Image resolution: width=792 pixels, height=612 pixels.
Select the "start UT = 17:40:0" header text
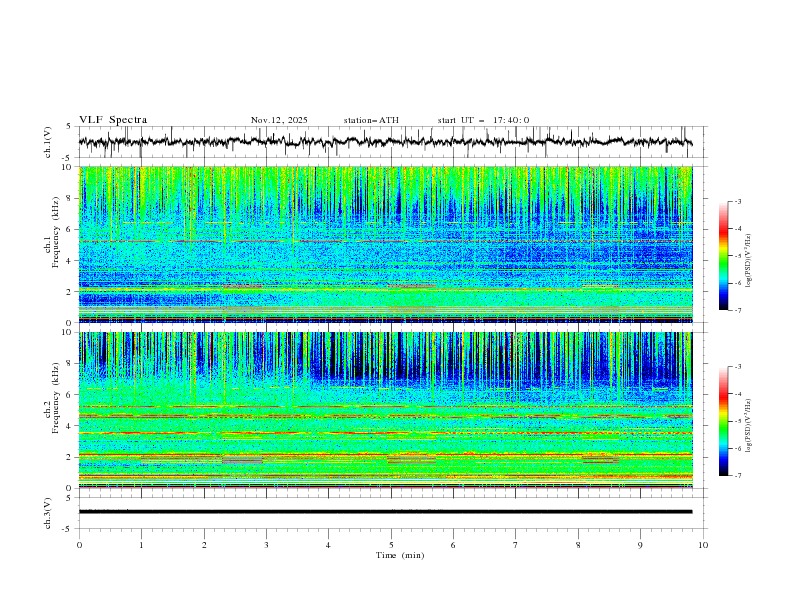(483, 120)
